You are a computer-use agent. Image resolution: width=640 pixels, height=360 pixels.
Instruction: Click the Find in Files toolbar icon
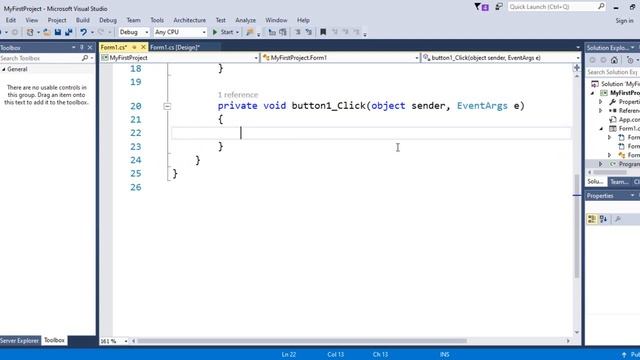tap(250, 32)
